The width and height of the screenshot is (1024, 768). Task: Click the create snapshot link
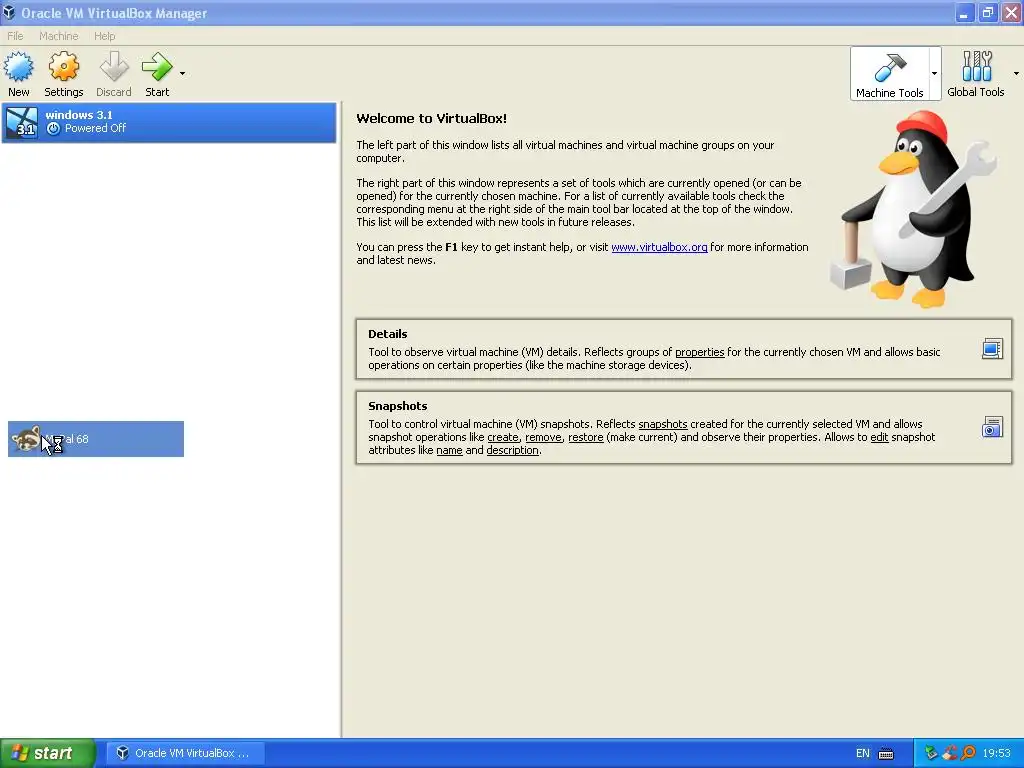(x=503, y=437)
